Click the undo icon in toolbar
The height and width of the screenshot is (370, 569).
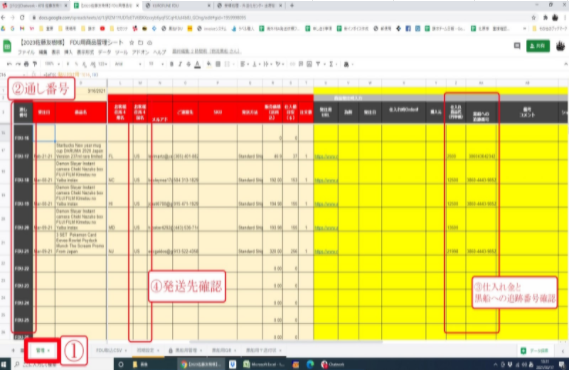click(x=9, y=64)
